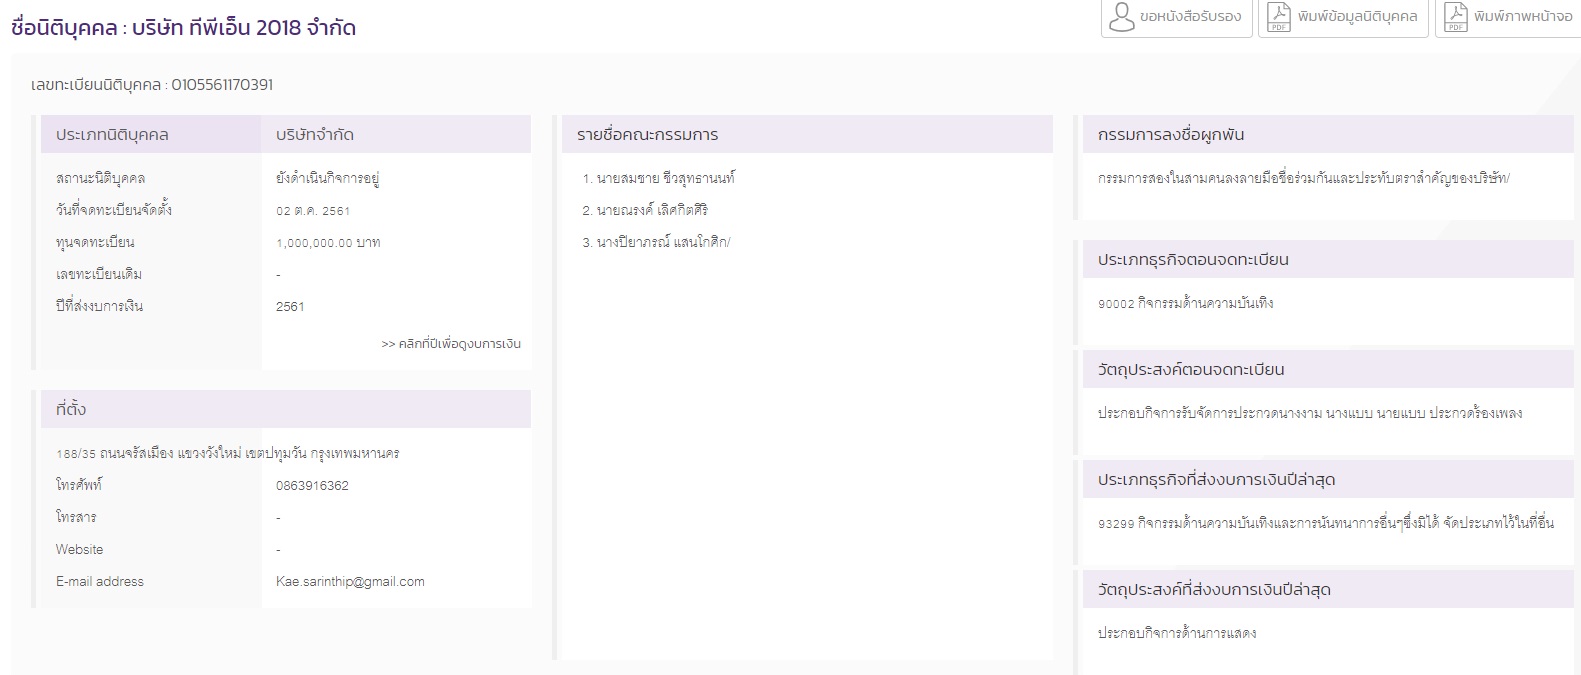Image resolution: width=1581 pixels, height=675 pixels.
Task: Select financial statement year 2561
Action: pyautogui.click(x=290, y=307)
